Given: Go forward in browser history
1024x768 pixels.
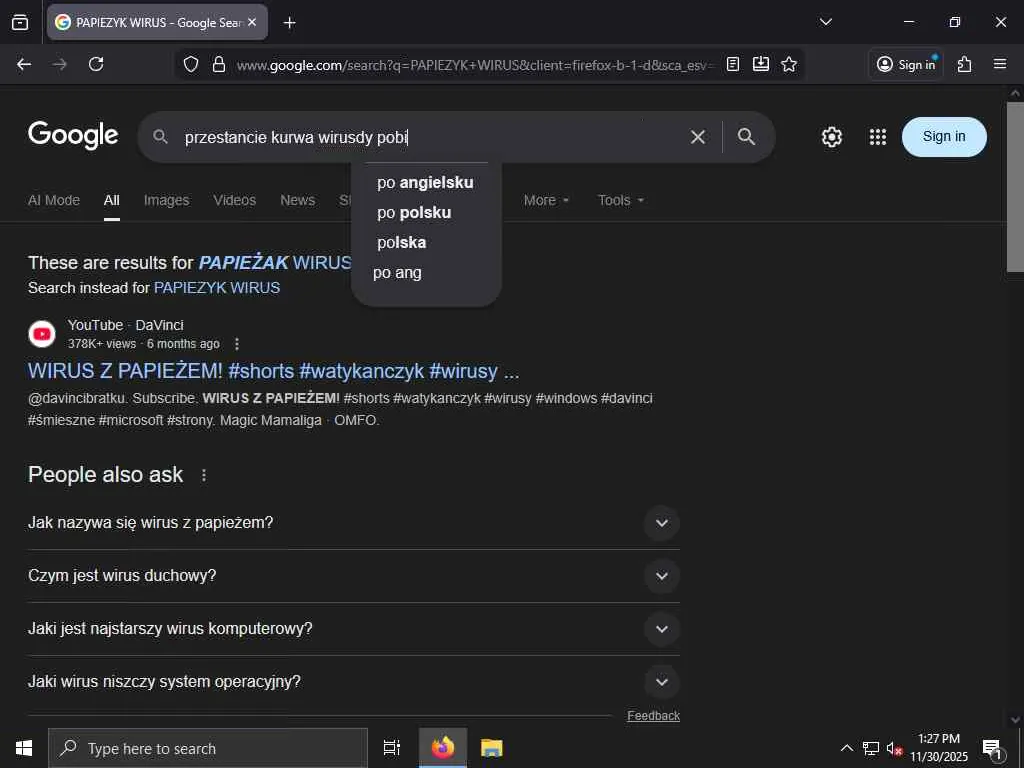Looking at the screenshot, I should coord(60,64).
